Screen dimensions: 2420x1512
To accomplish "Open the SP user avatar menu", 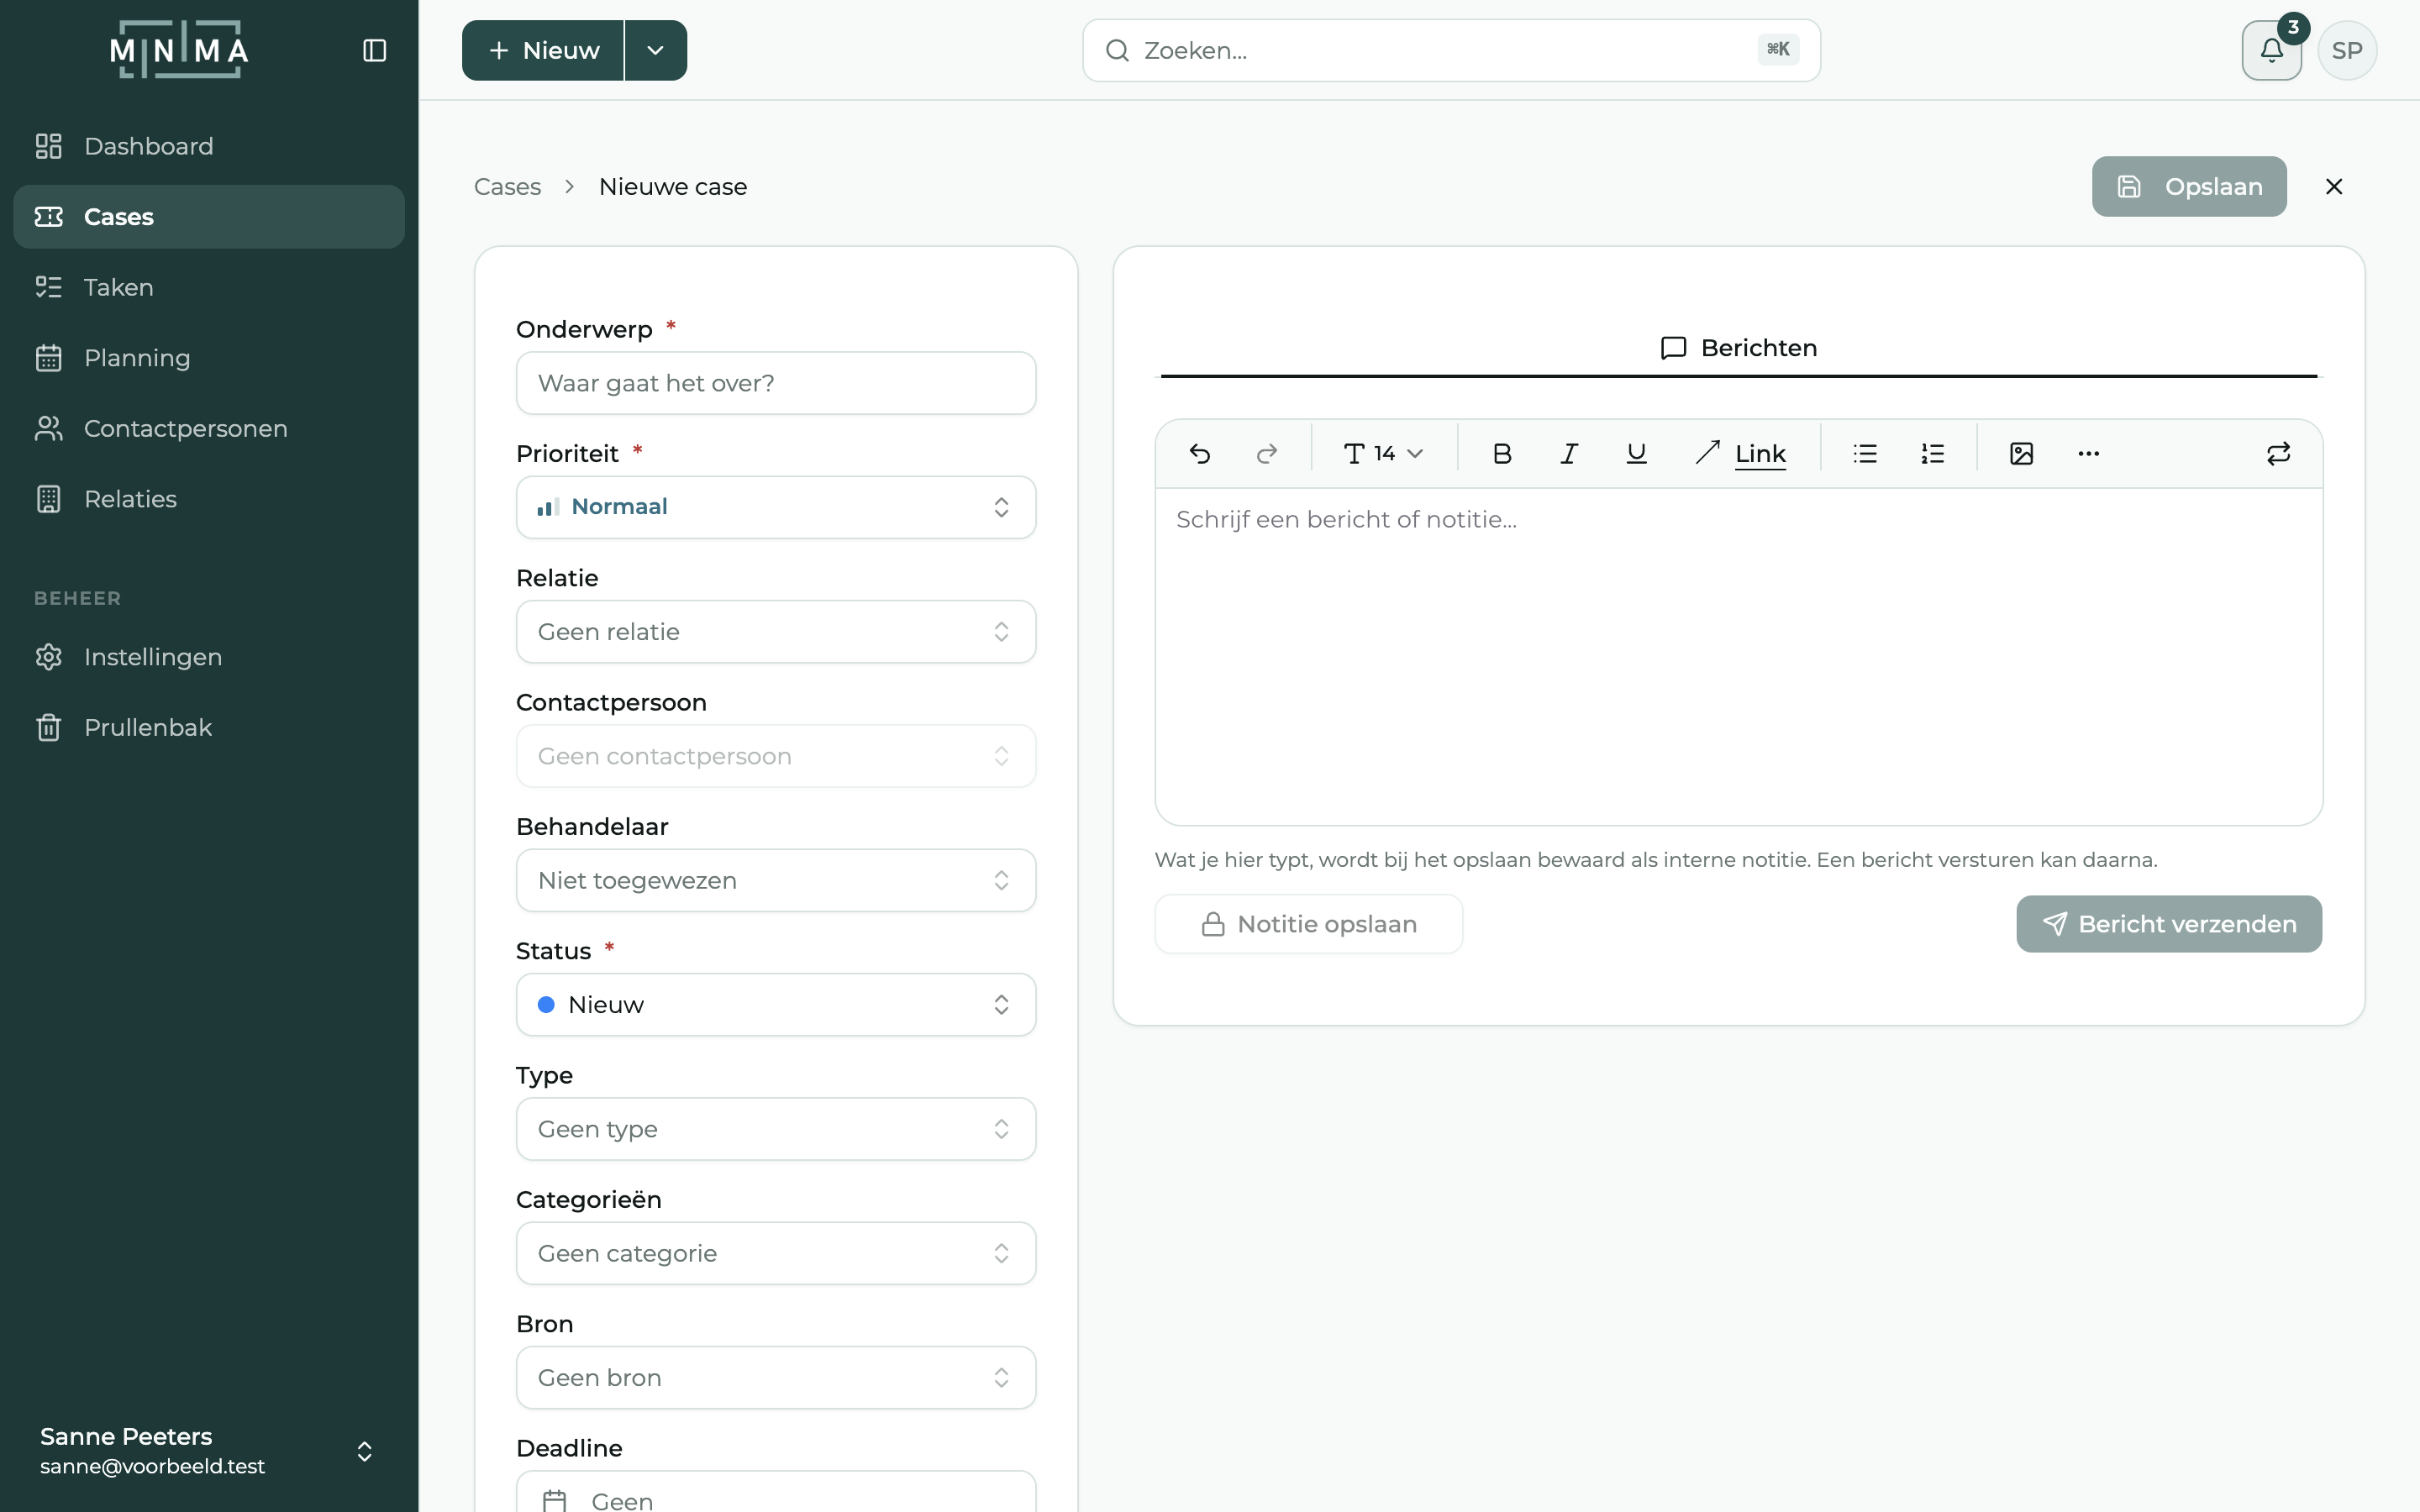I will 2346,50.
